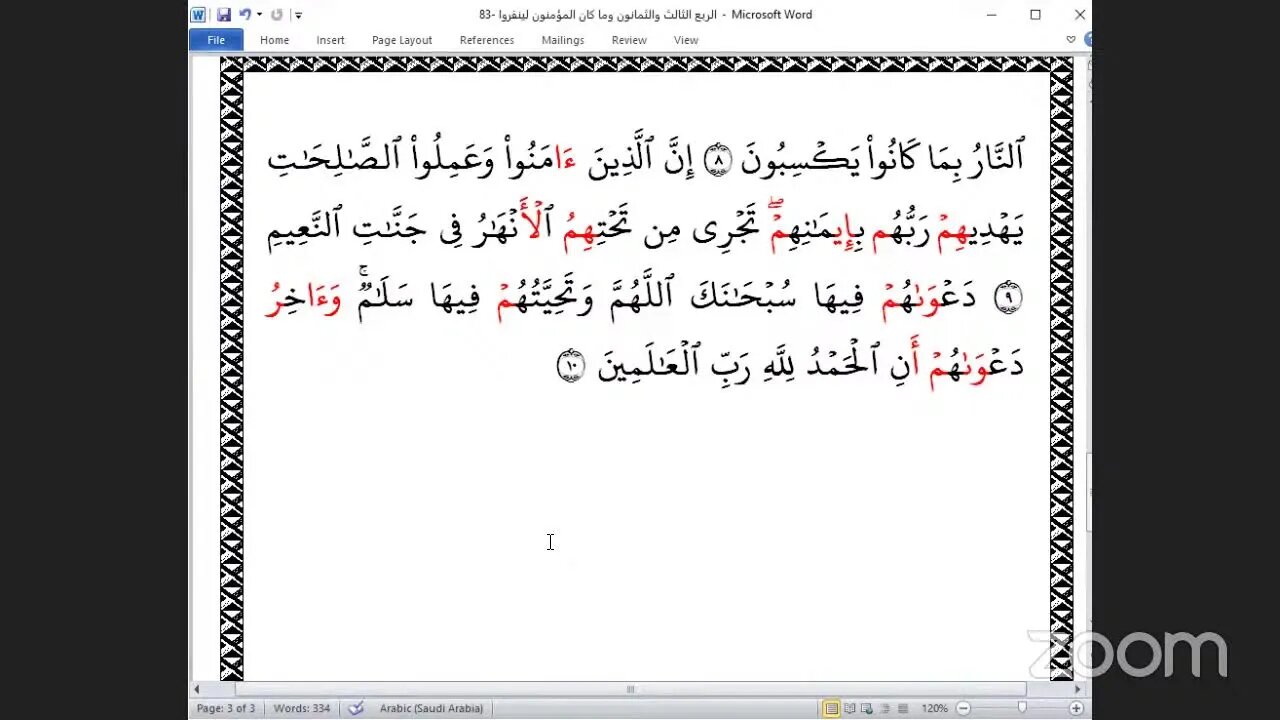The height and width of the screenshot is (720, 1280).
Task: Undo the last action
Action: (x=245, y=14)
